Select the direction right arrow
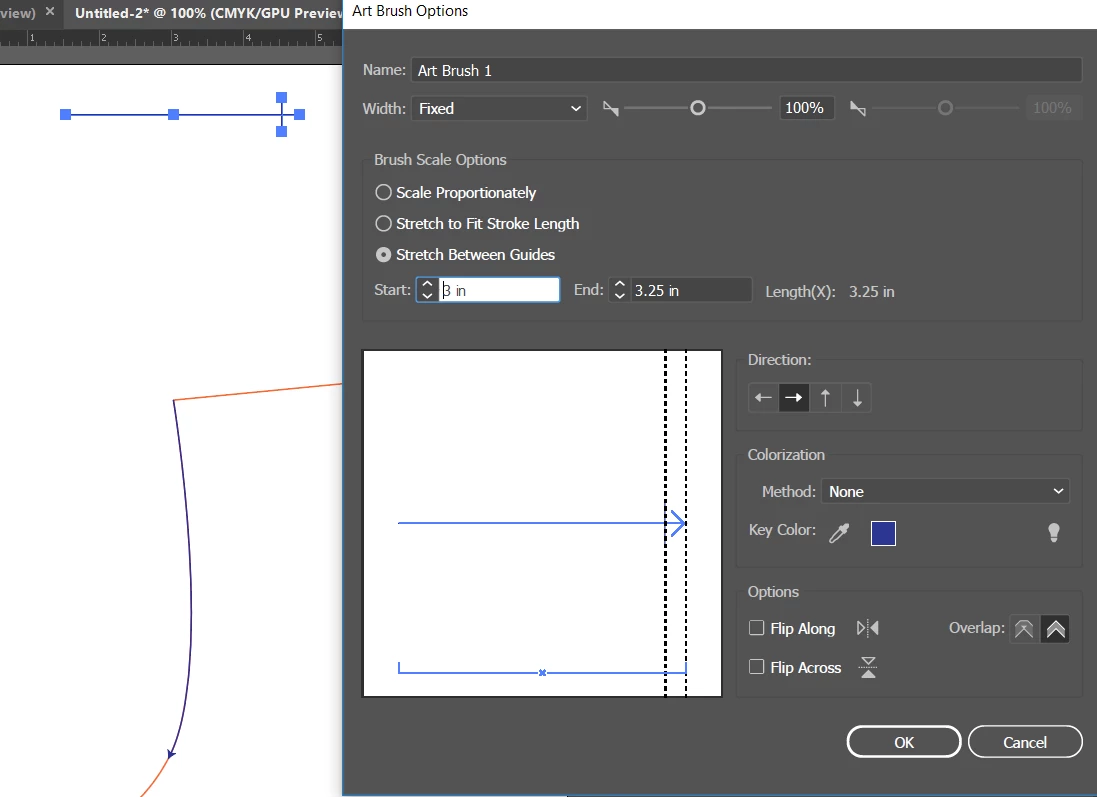Image resolution: width=1097 pixels, height=797 pixels. coord(794,398)
